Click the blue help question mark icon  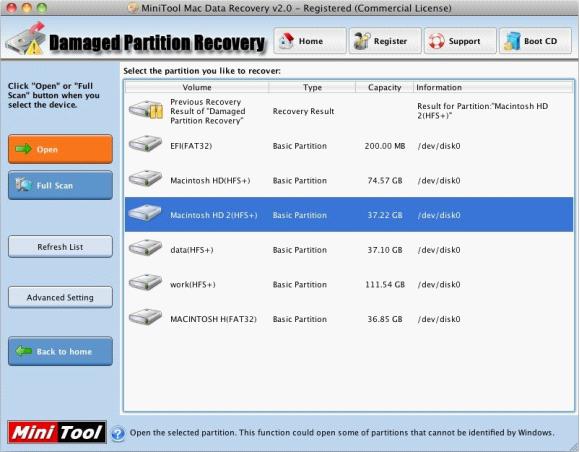point(118,433)
